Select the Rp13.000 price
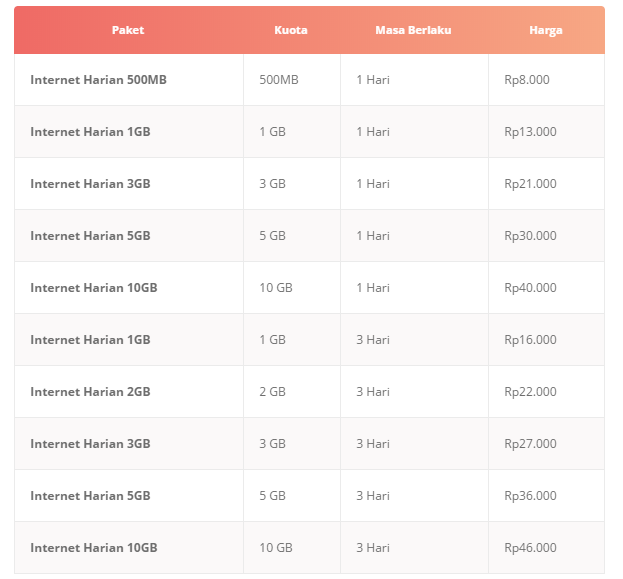Viewport: 623px width, 579px height. click(530, 132)
